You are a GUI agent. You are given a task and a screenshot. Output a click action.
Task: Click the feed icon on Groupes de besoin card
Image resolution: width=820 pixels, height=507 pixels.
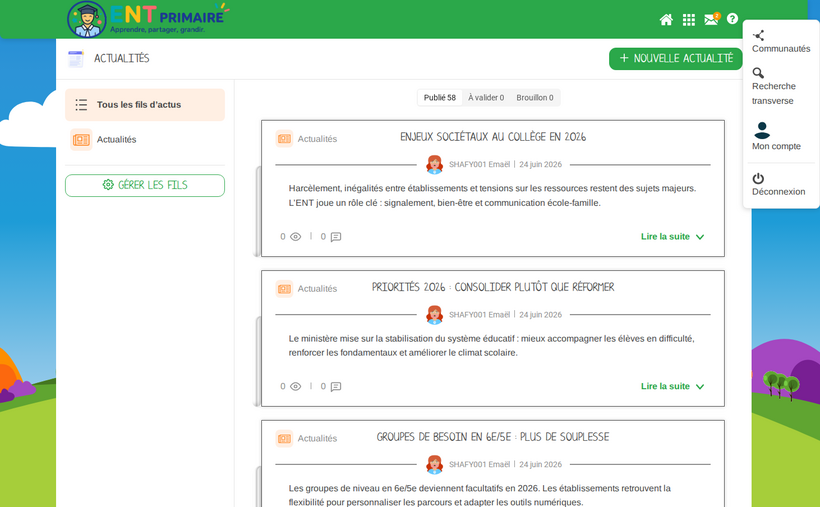[284, 438]
